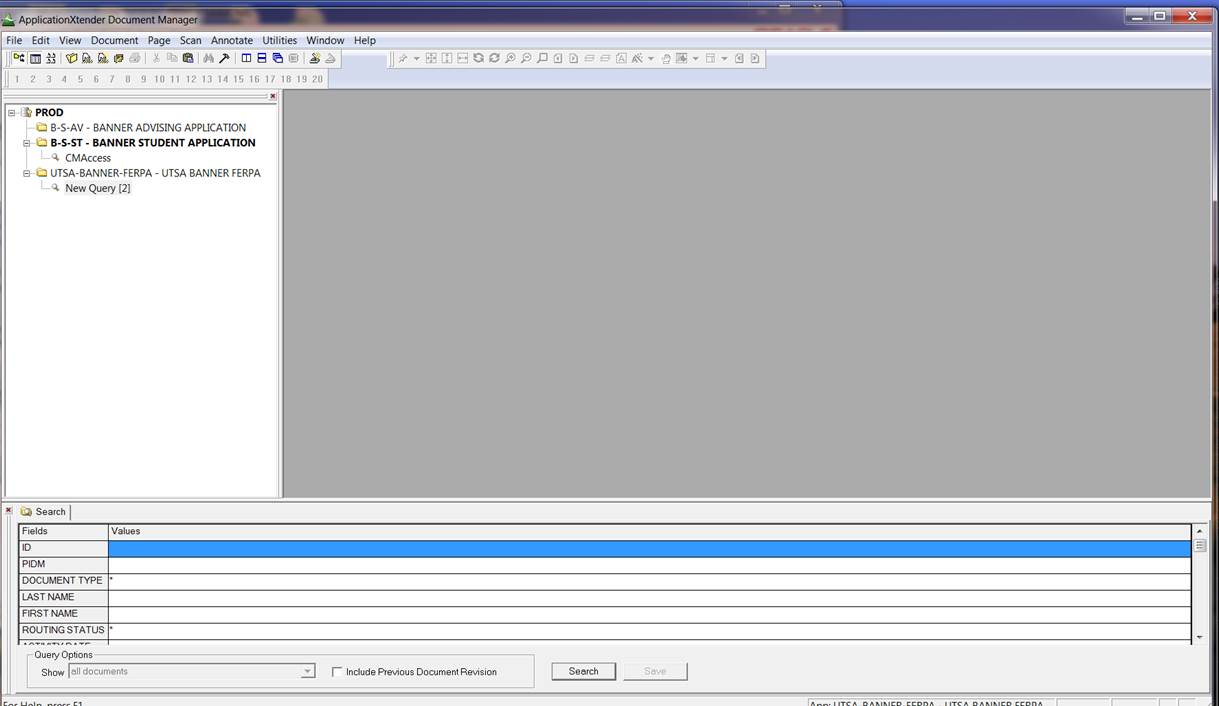This screenshot has height=706, width=1219.
Task: Open the Utilities menu
Action: click(x=279, y=41)
